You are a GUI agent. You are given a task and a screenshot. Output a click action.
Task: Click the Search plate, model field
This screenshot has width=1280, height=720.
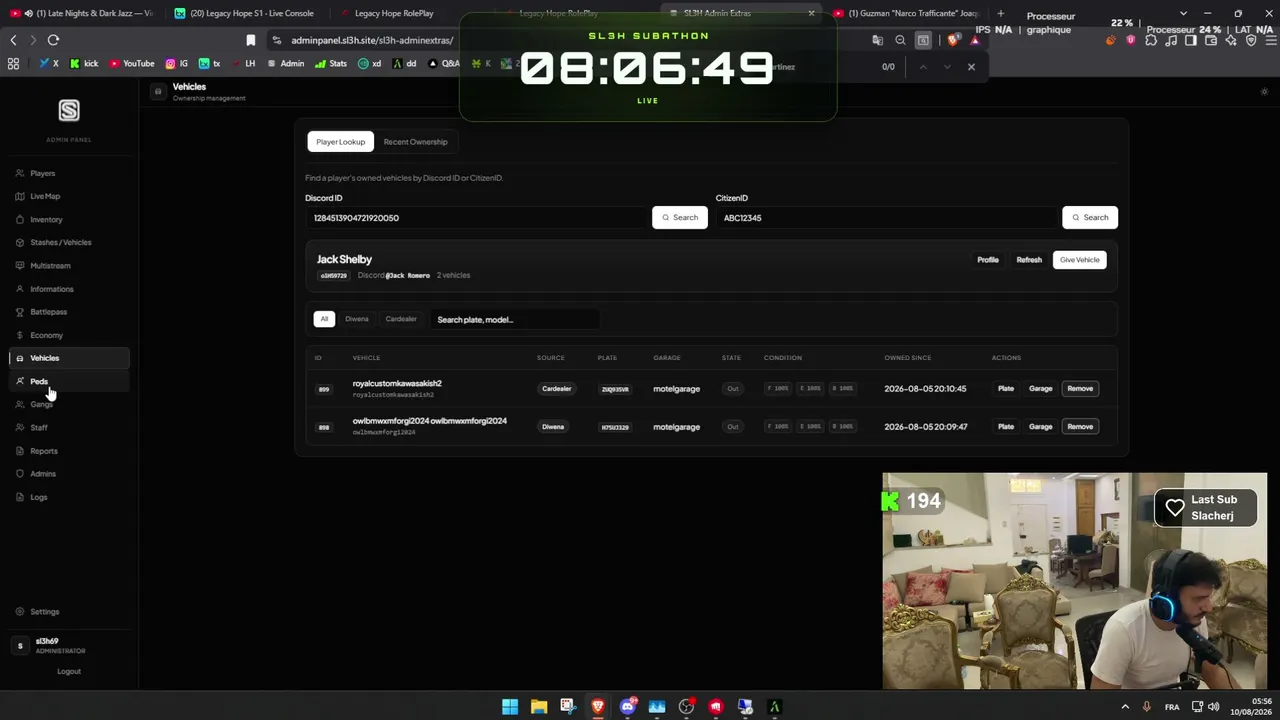(x=514, y=319)
